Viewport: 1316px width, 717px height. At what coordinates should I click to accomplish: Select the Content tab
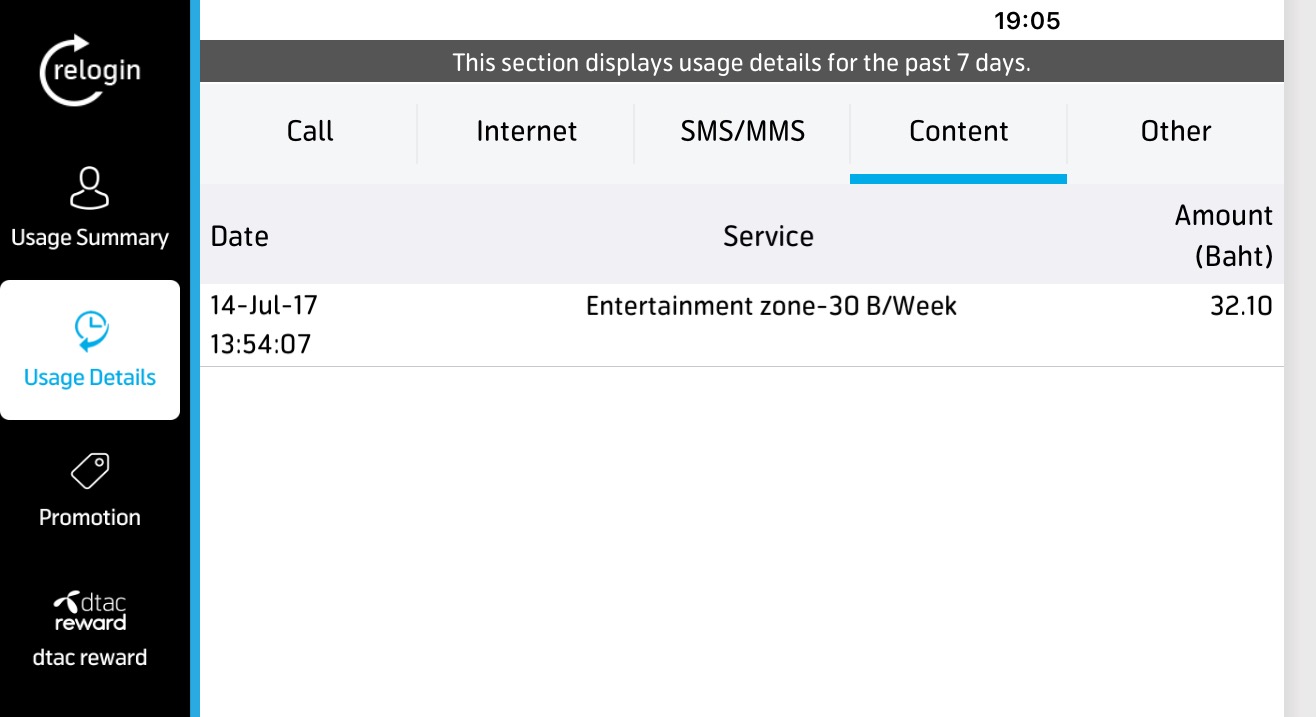pyautogui.click(x=958, y=131)
